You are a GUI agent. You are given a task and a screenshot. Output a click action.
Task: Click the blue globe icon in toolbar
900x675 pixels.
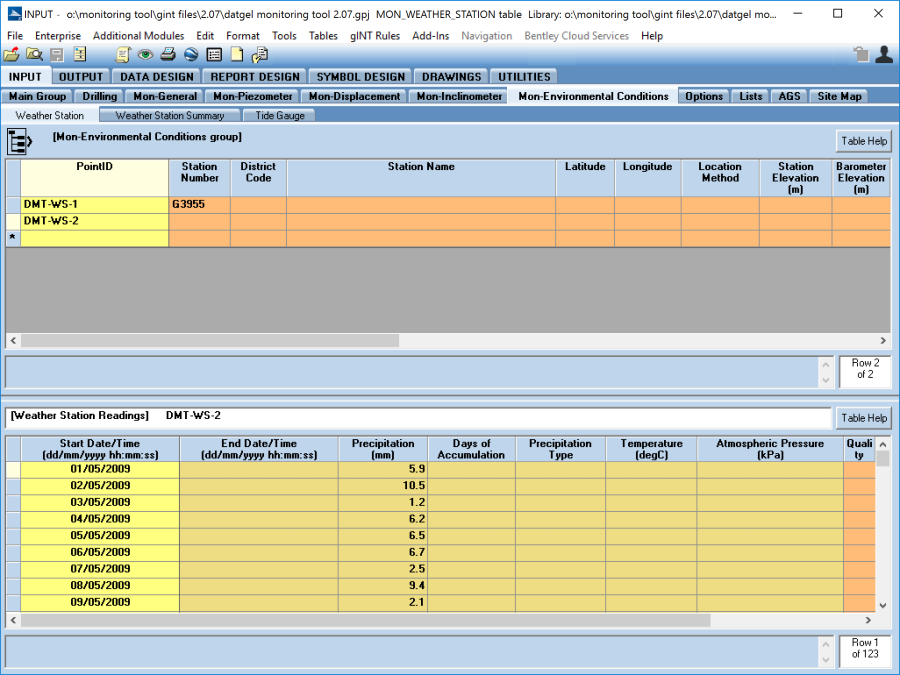point(191,55)
